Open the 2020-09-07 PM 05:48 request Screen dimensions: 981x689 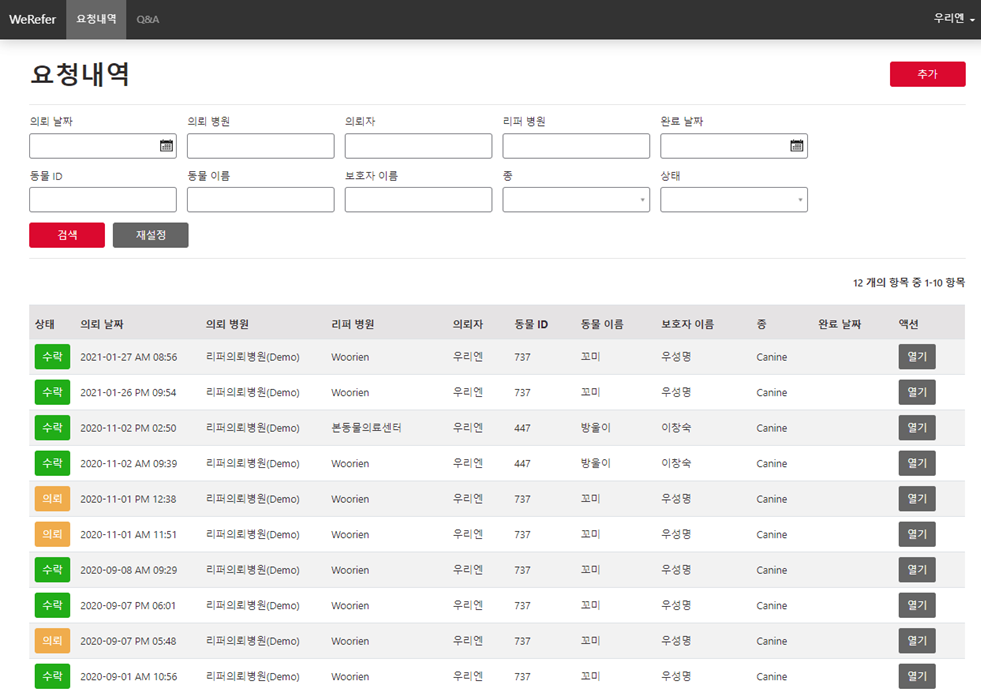click(x=917, y=641)
